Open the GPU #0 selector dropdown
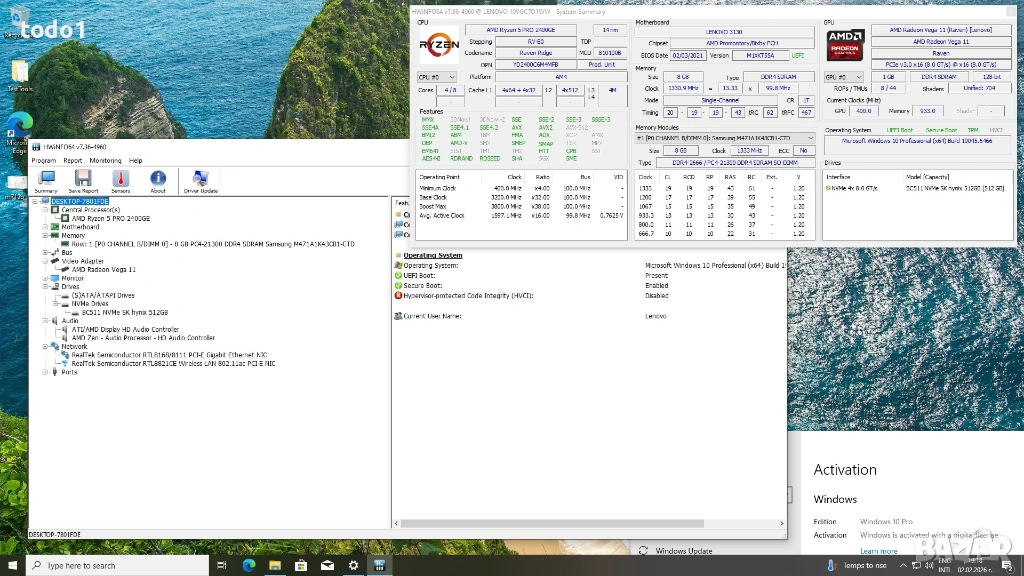 point(842,77)
